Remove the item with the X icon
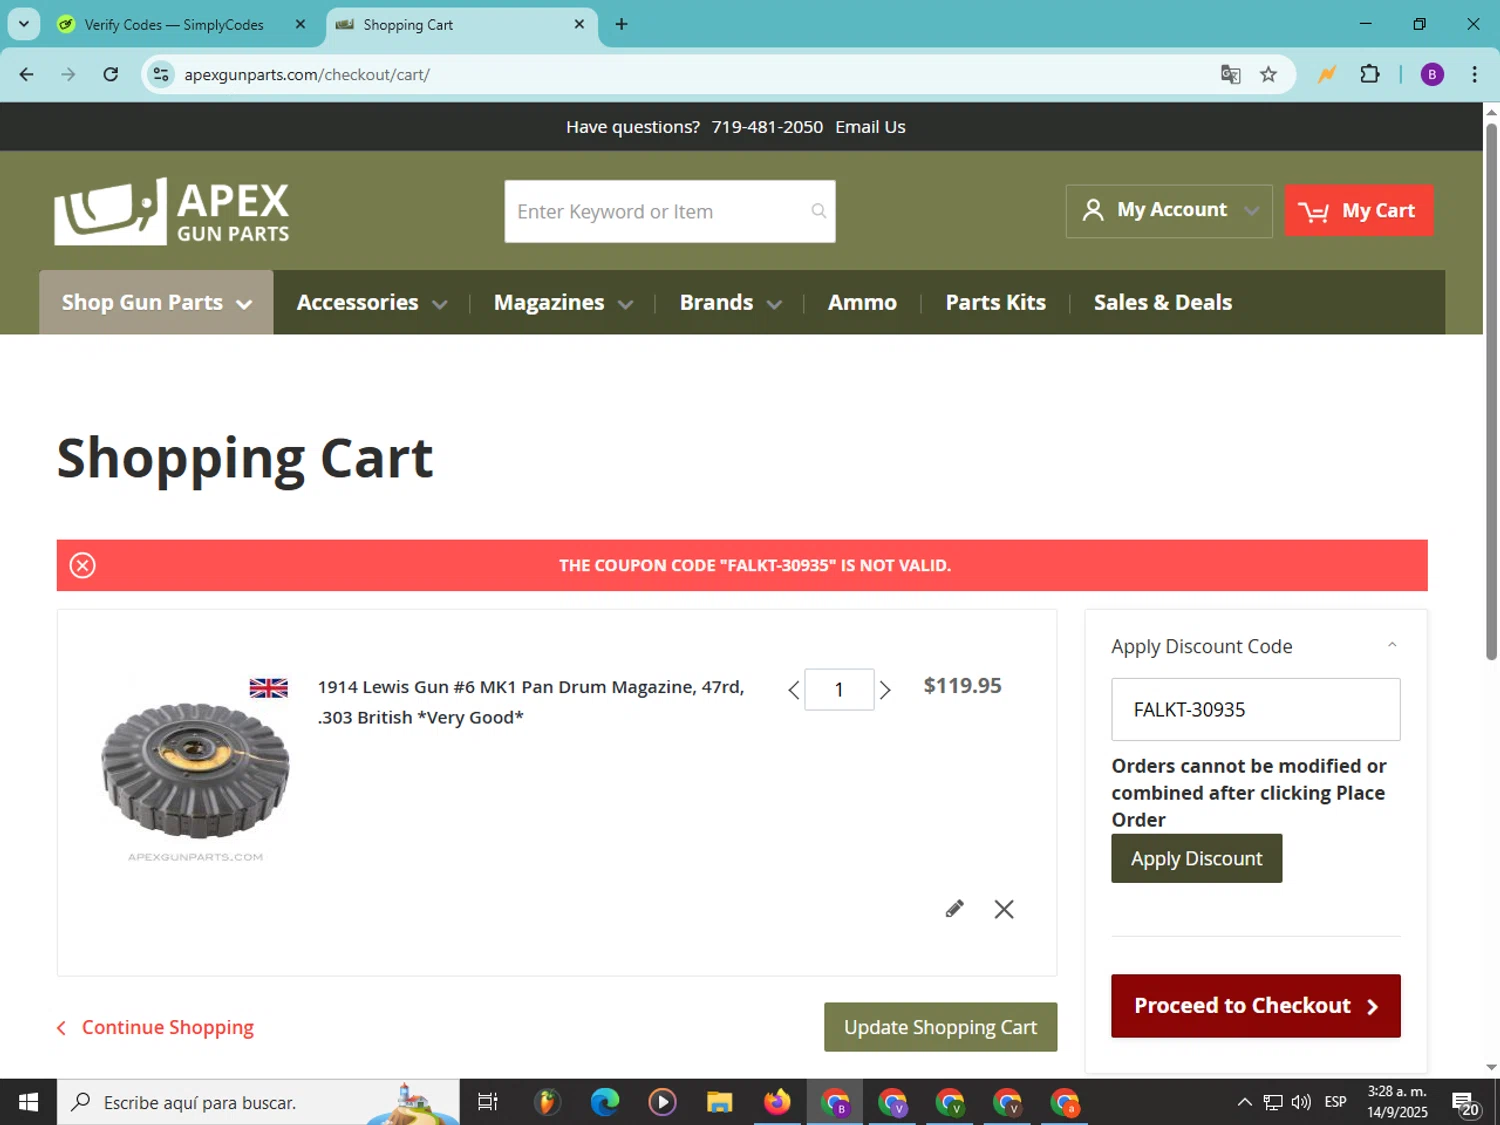The height and width of the screenshot is (1125, 1500). point(1004,909)
